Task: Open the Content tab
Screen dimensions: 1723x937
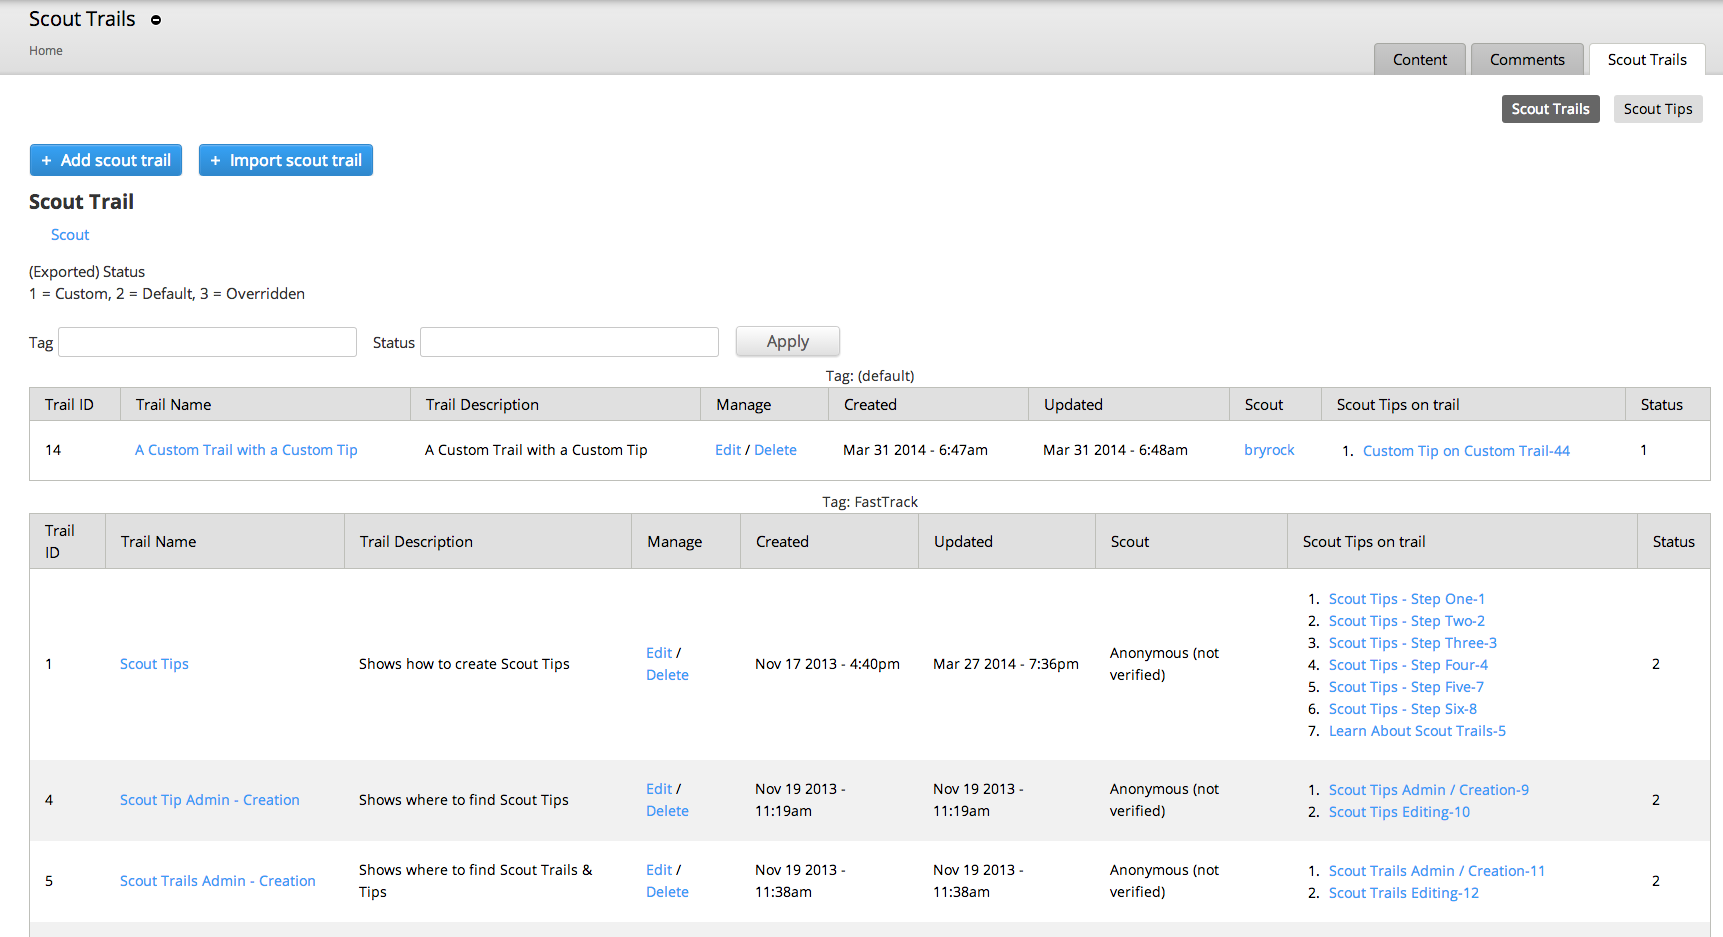Action: pyautogui.click(x=1419, y=60)
